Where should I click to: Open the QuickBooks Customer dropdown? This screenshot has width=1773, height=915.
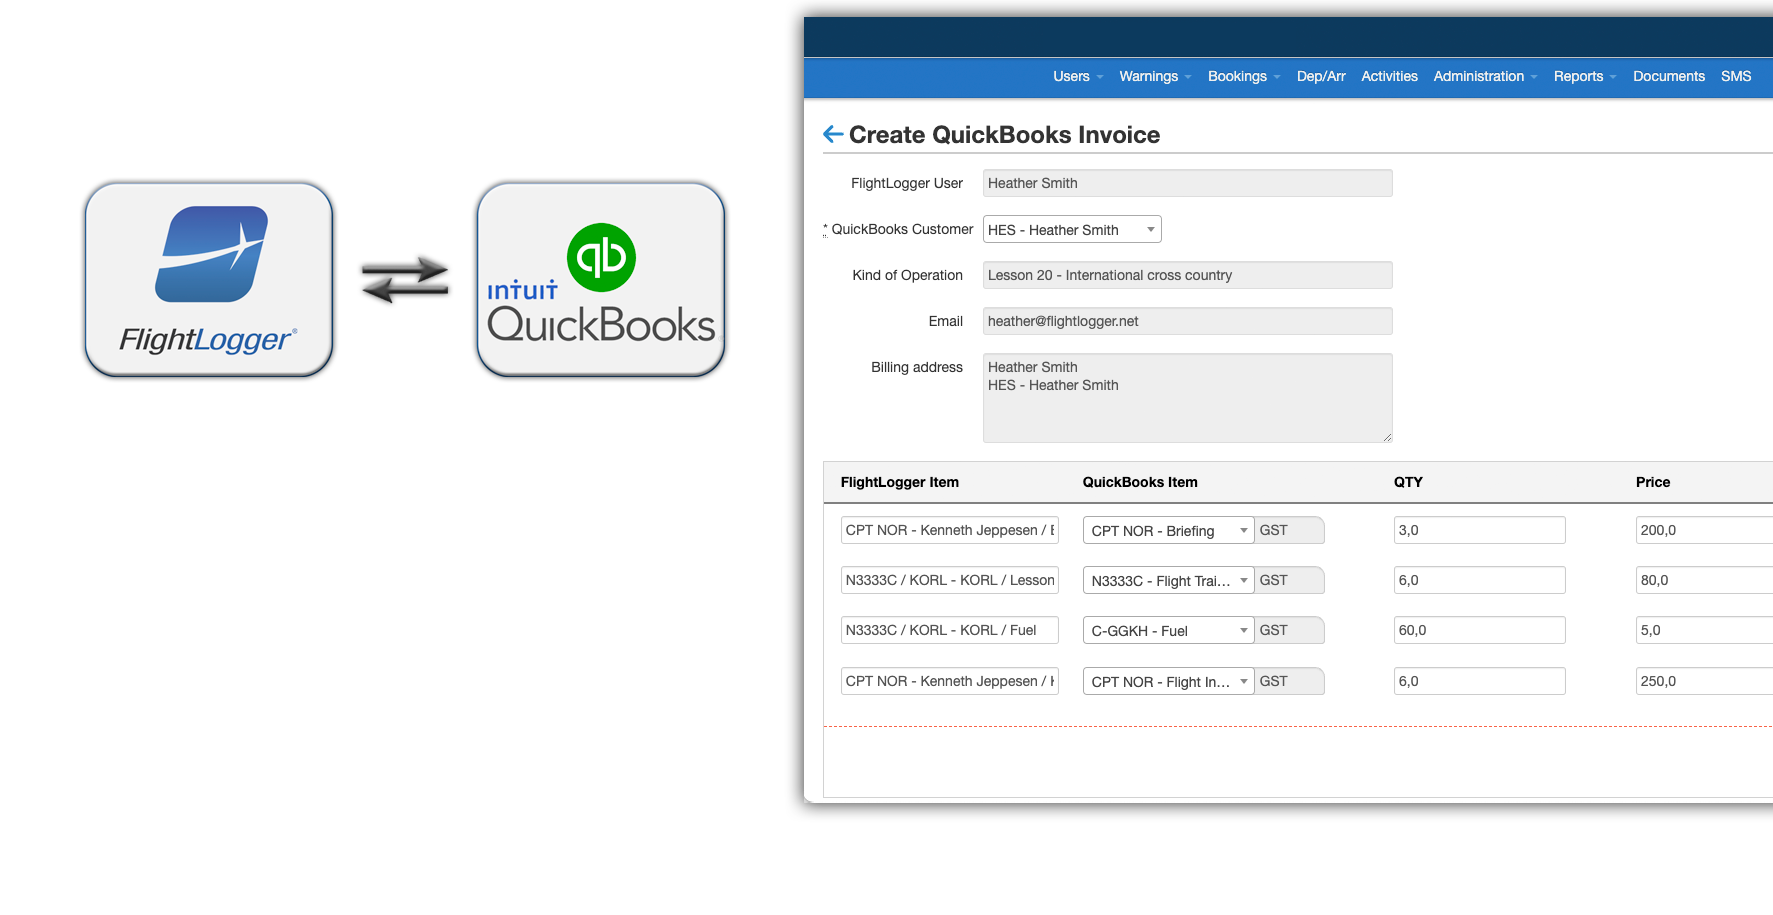1072,229
